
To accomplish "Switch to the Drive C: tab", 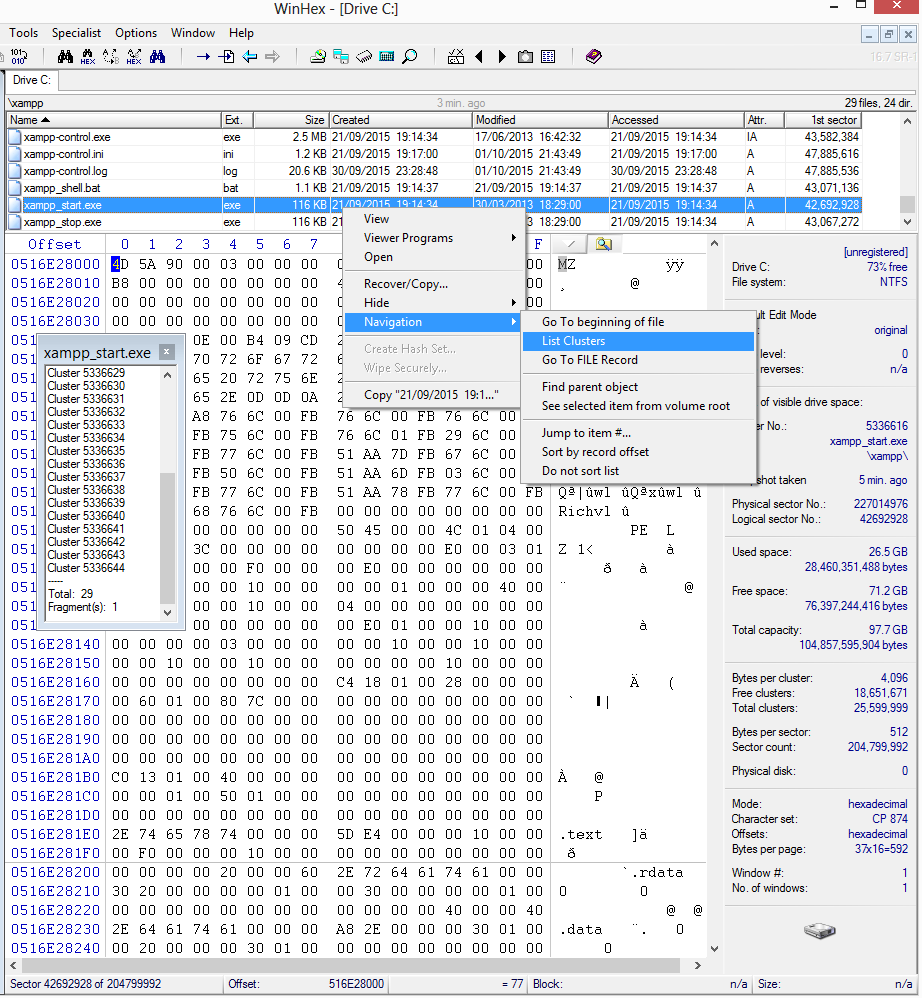I will 32,80.
